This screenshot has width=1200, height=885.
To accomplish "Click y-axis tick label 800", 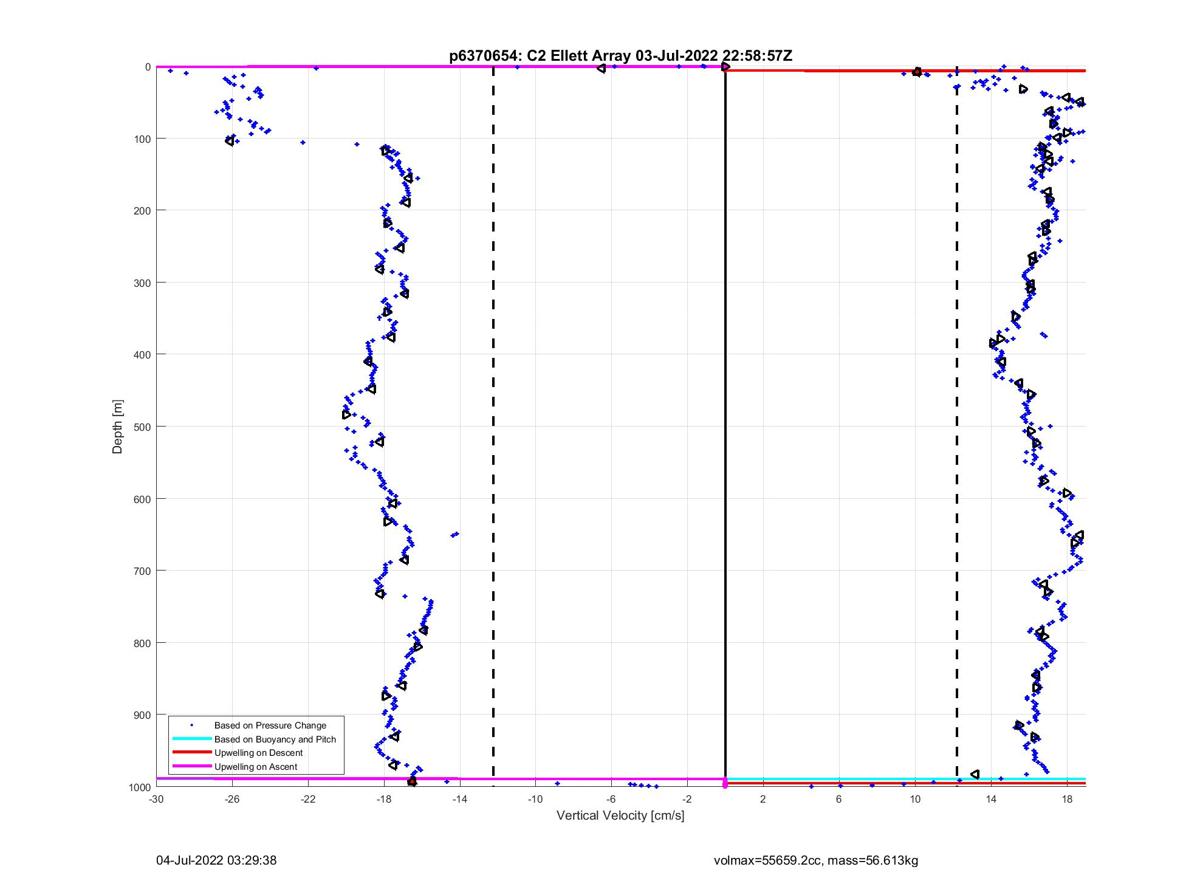I will coord(141,643).
